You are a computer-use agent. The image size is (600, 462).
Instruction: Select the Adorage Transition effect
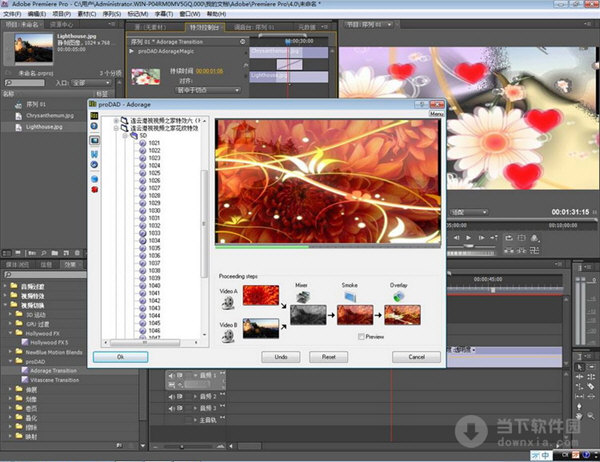point(53,371)
